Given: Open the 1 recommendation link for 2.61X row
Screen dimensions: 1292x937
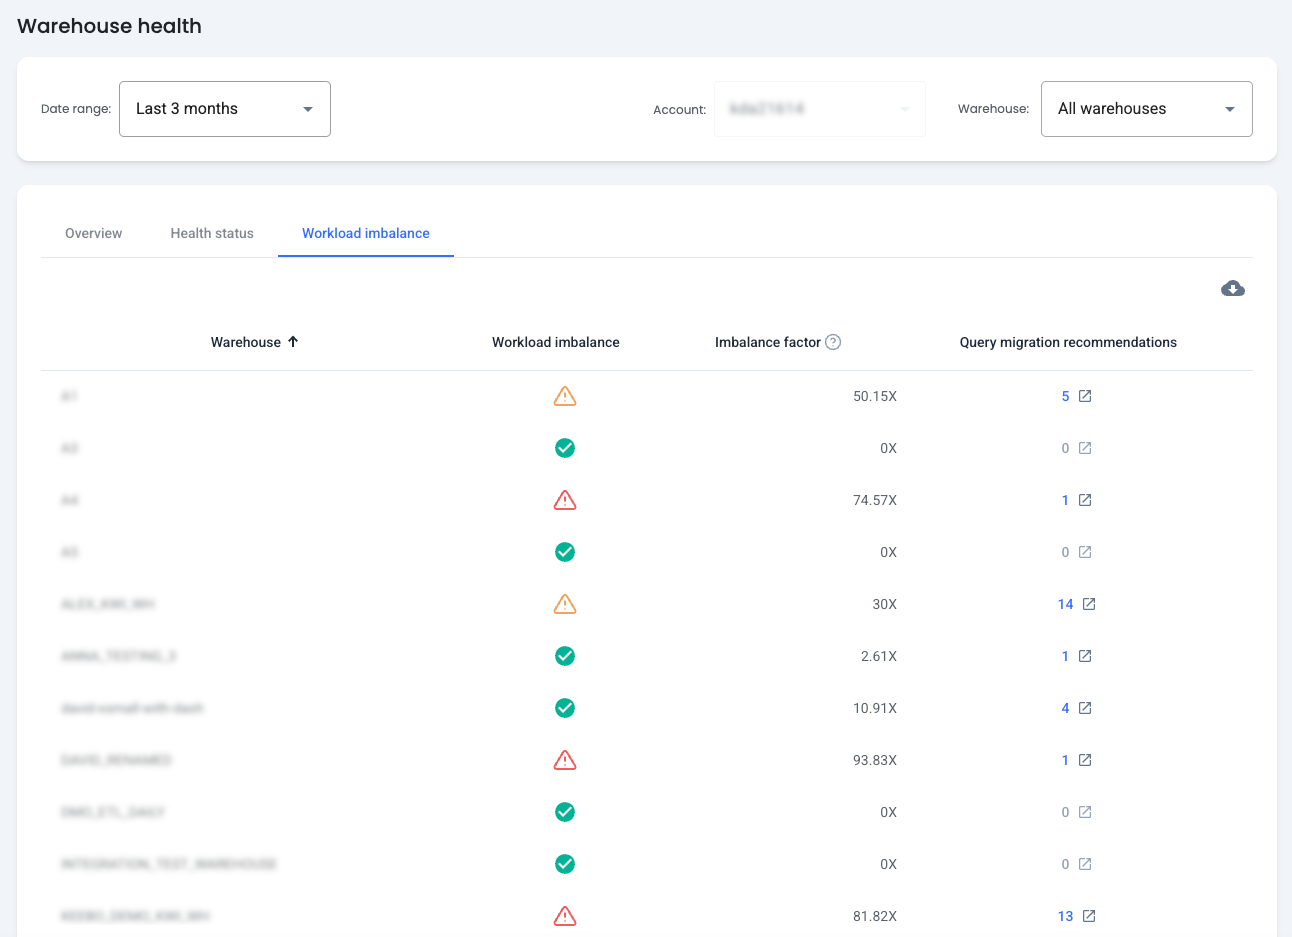Looking at the screenshot, I should pos(1065,656).
